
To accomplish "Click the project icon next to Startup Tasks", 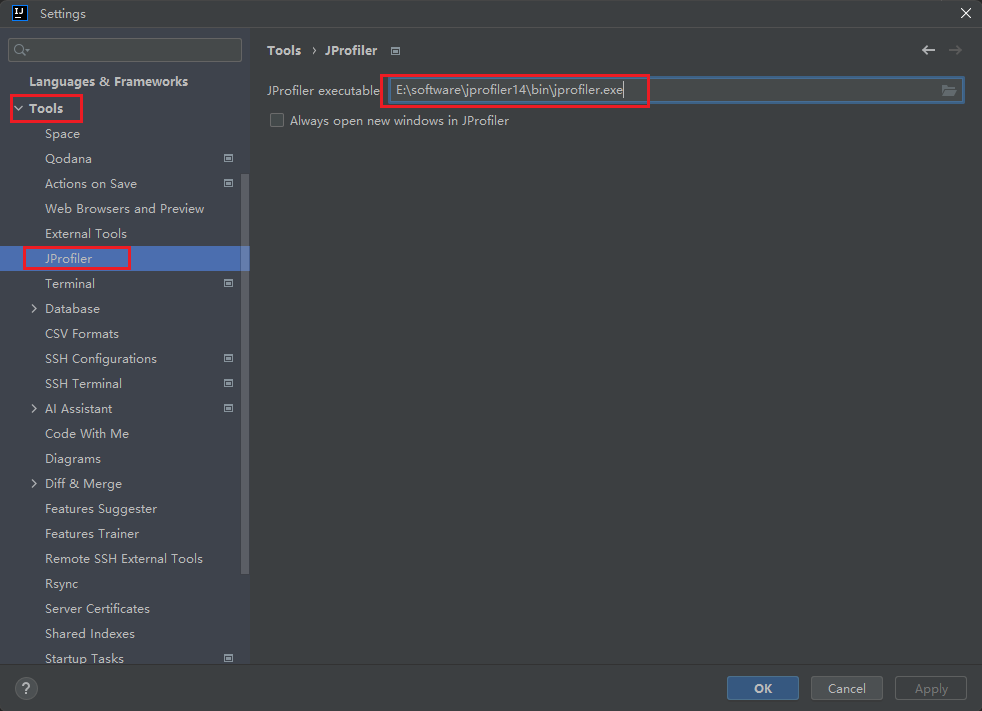I will pos(229,658).
